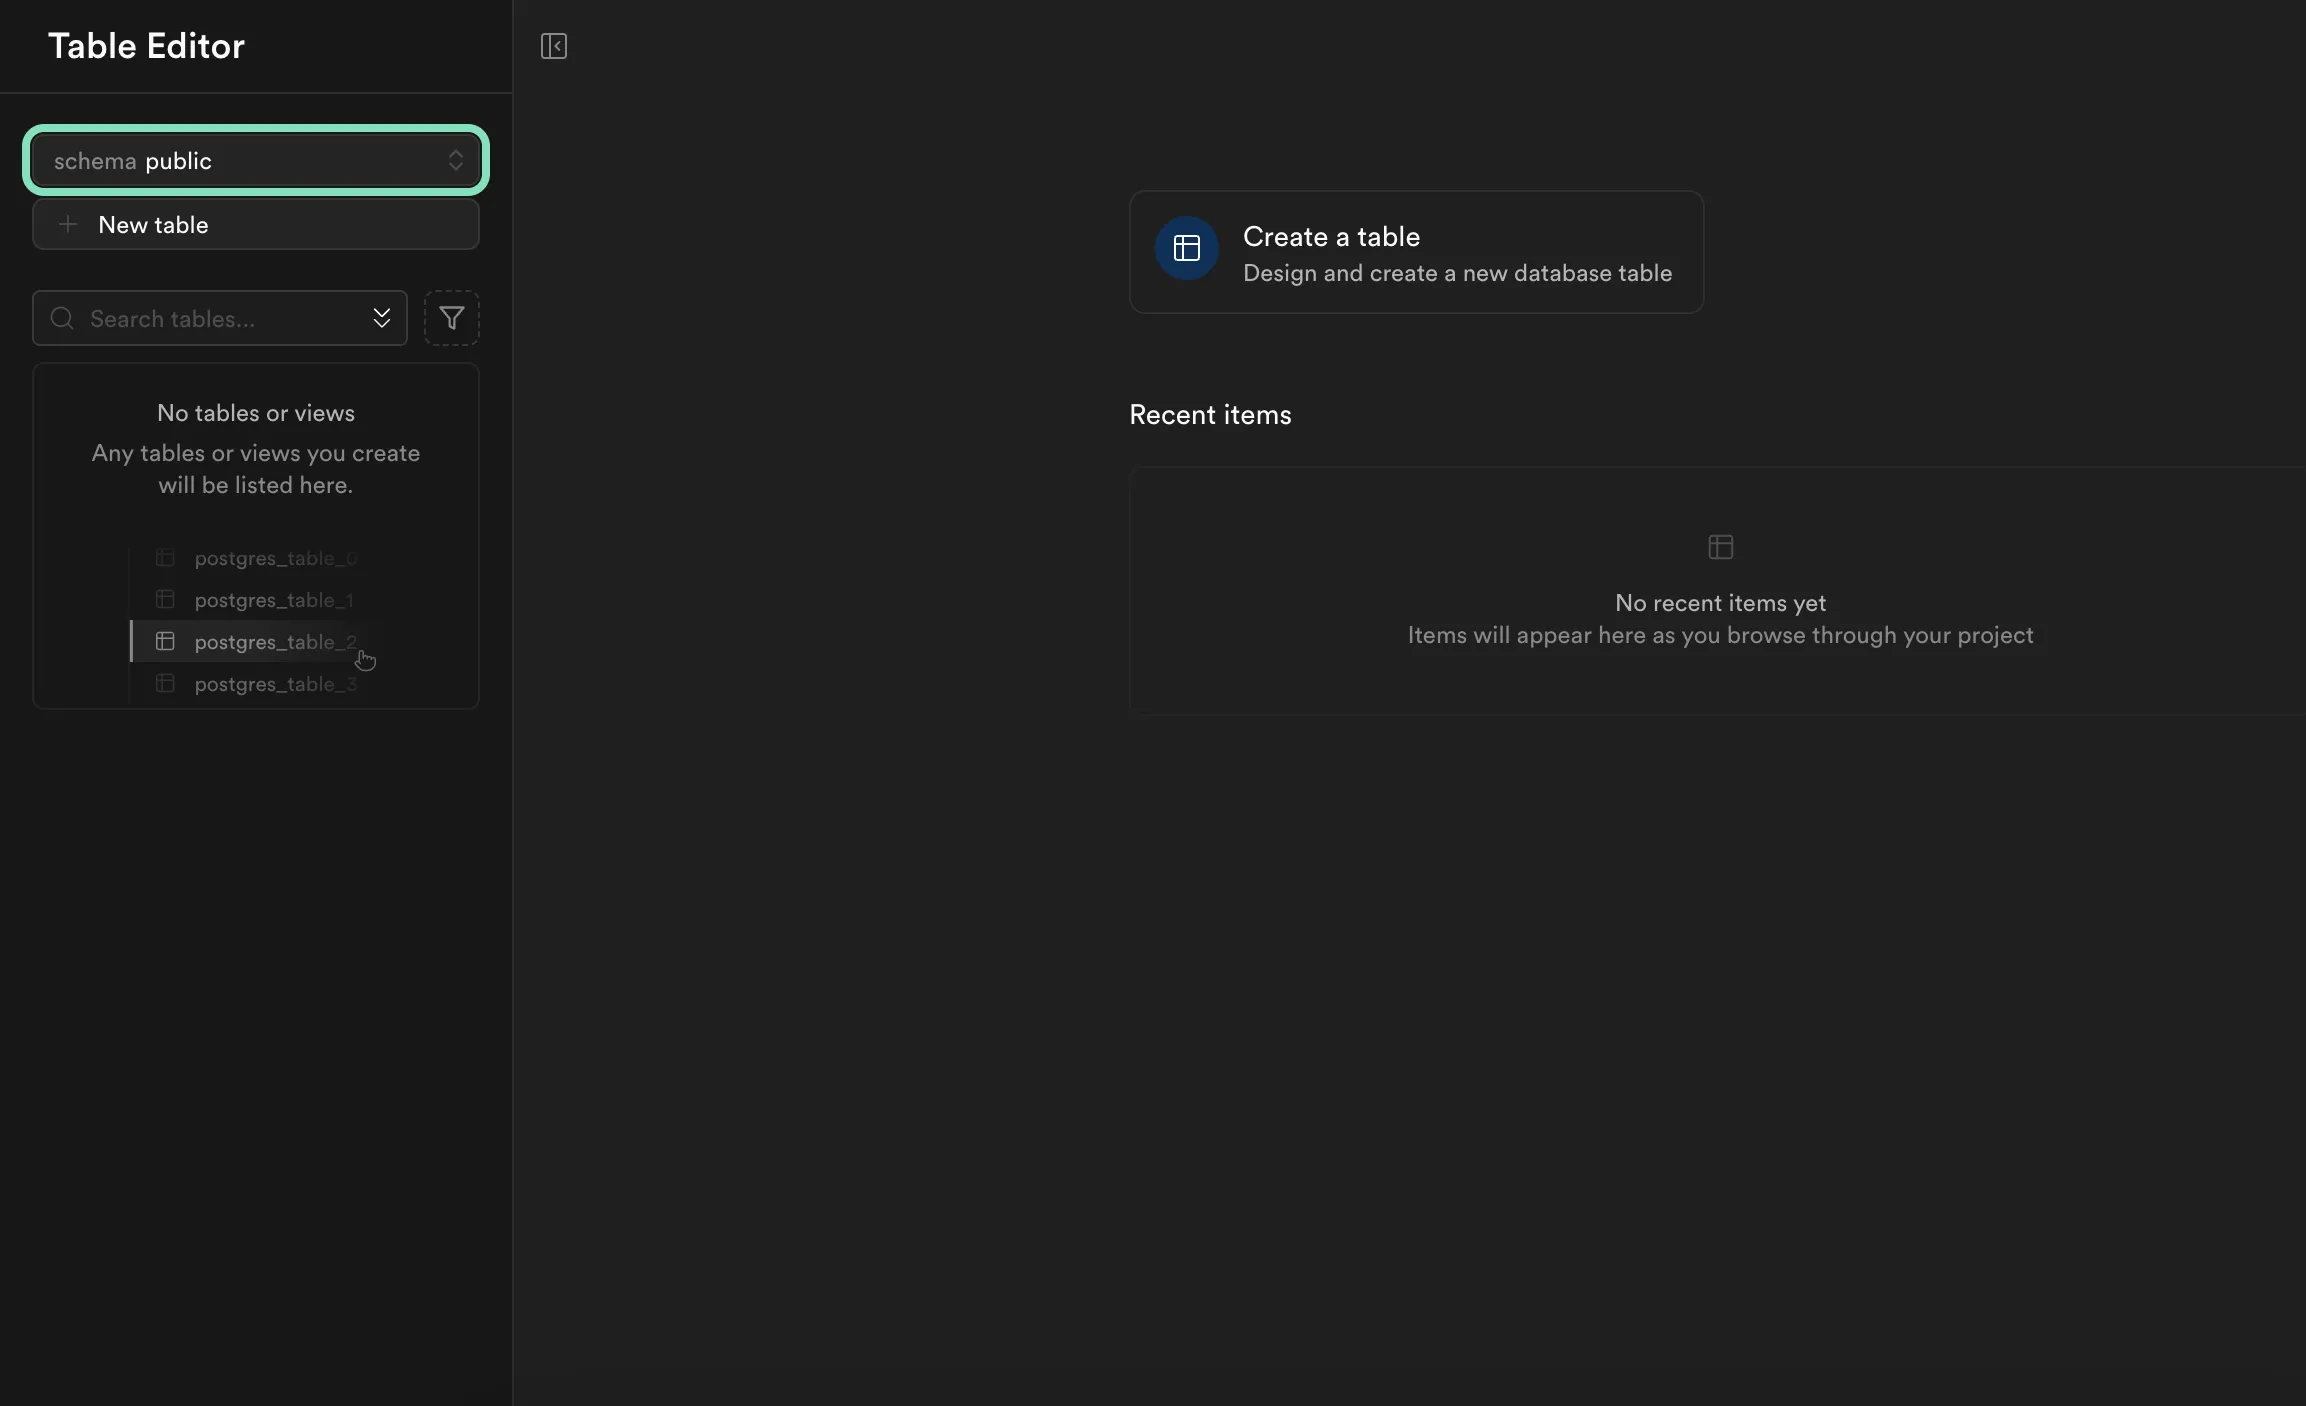Select postgres_table_2 in the list
Viewport: 2306px width, 1406px height.
pyautogui.click(x=275, y=642)
